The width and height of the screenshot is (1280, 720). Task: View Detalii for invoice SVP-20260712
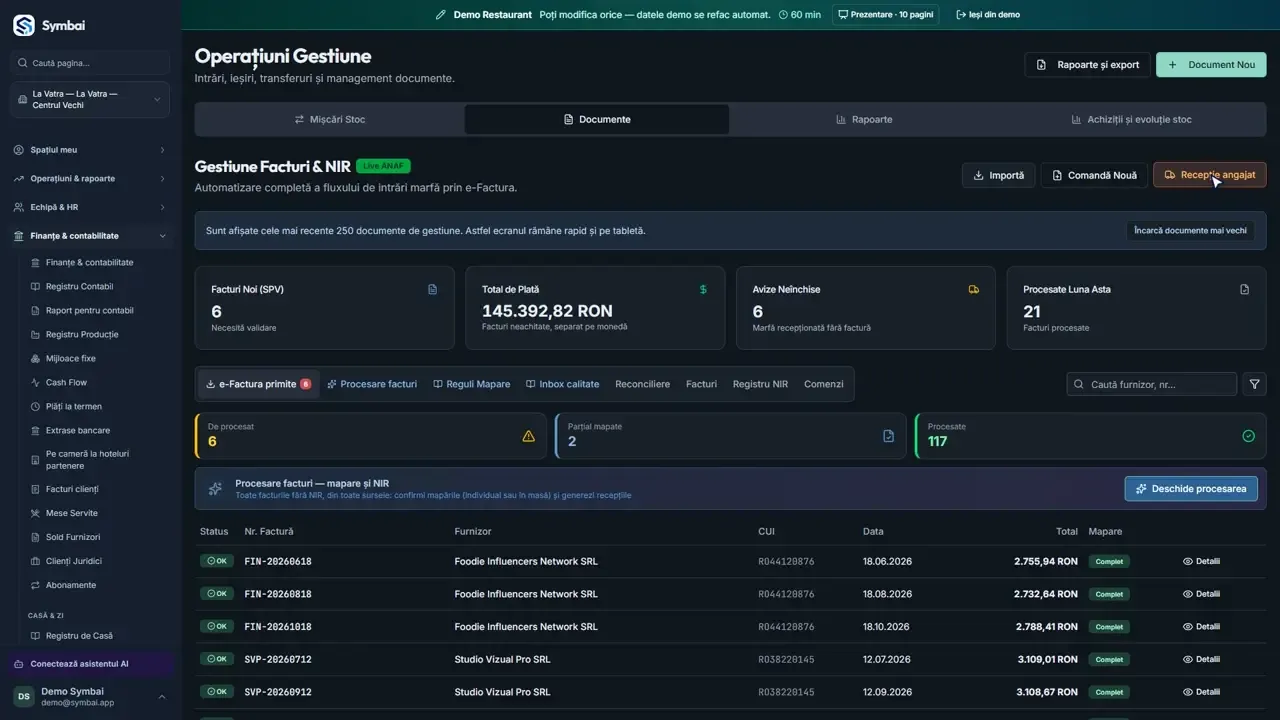coord(1201,660)
